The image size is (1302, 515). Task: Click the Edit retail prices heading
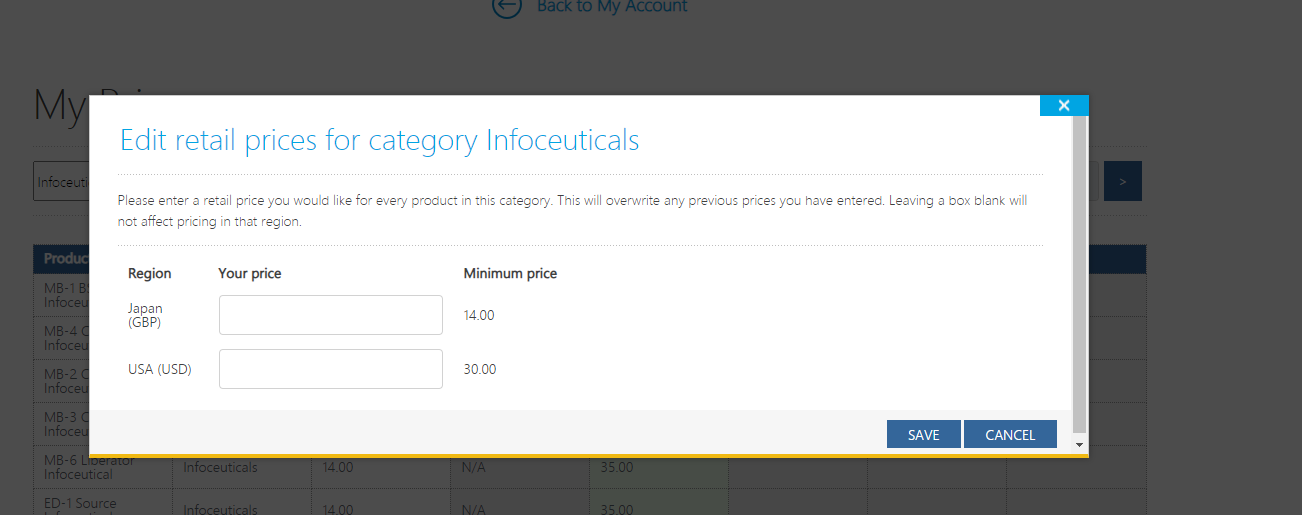(380, 139)
